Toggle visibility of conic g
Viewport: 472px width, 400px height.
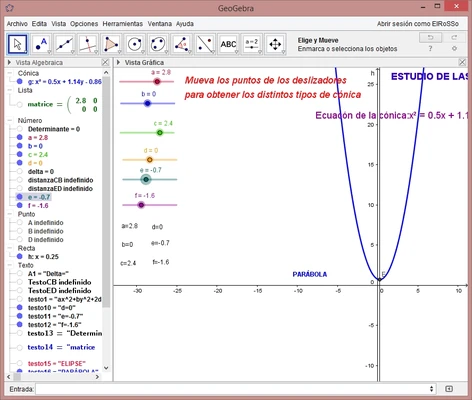19,81
